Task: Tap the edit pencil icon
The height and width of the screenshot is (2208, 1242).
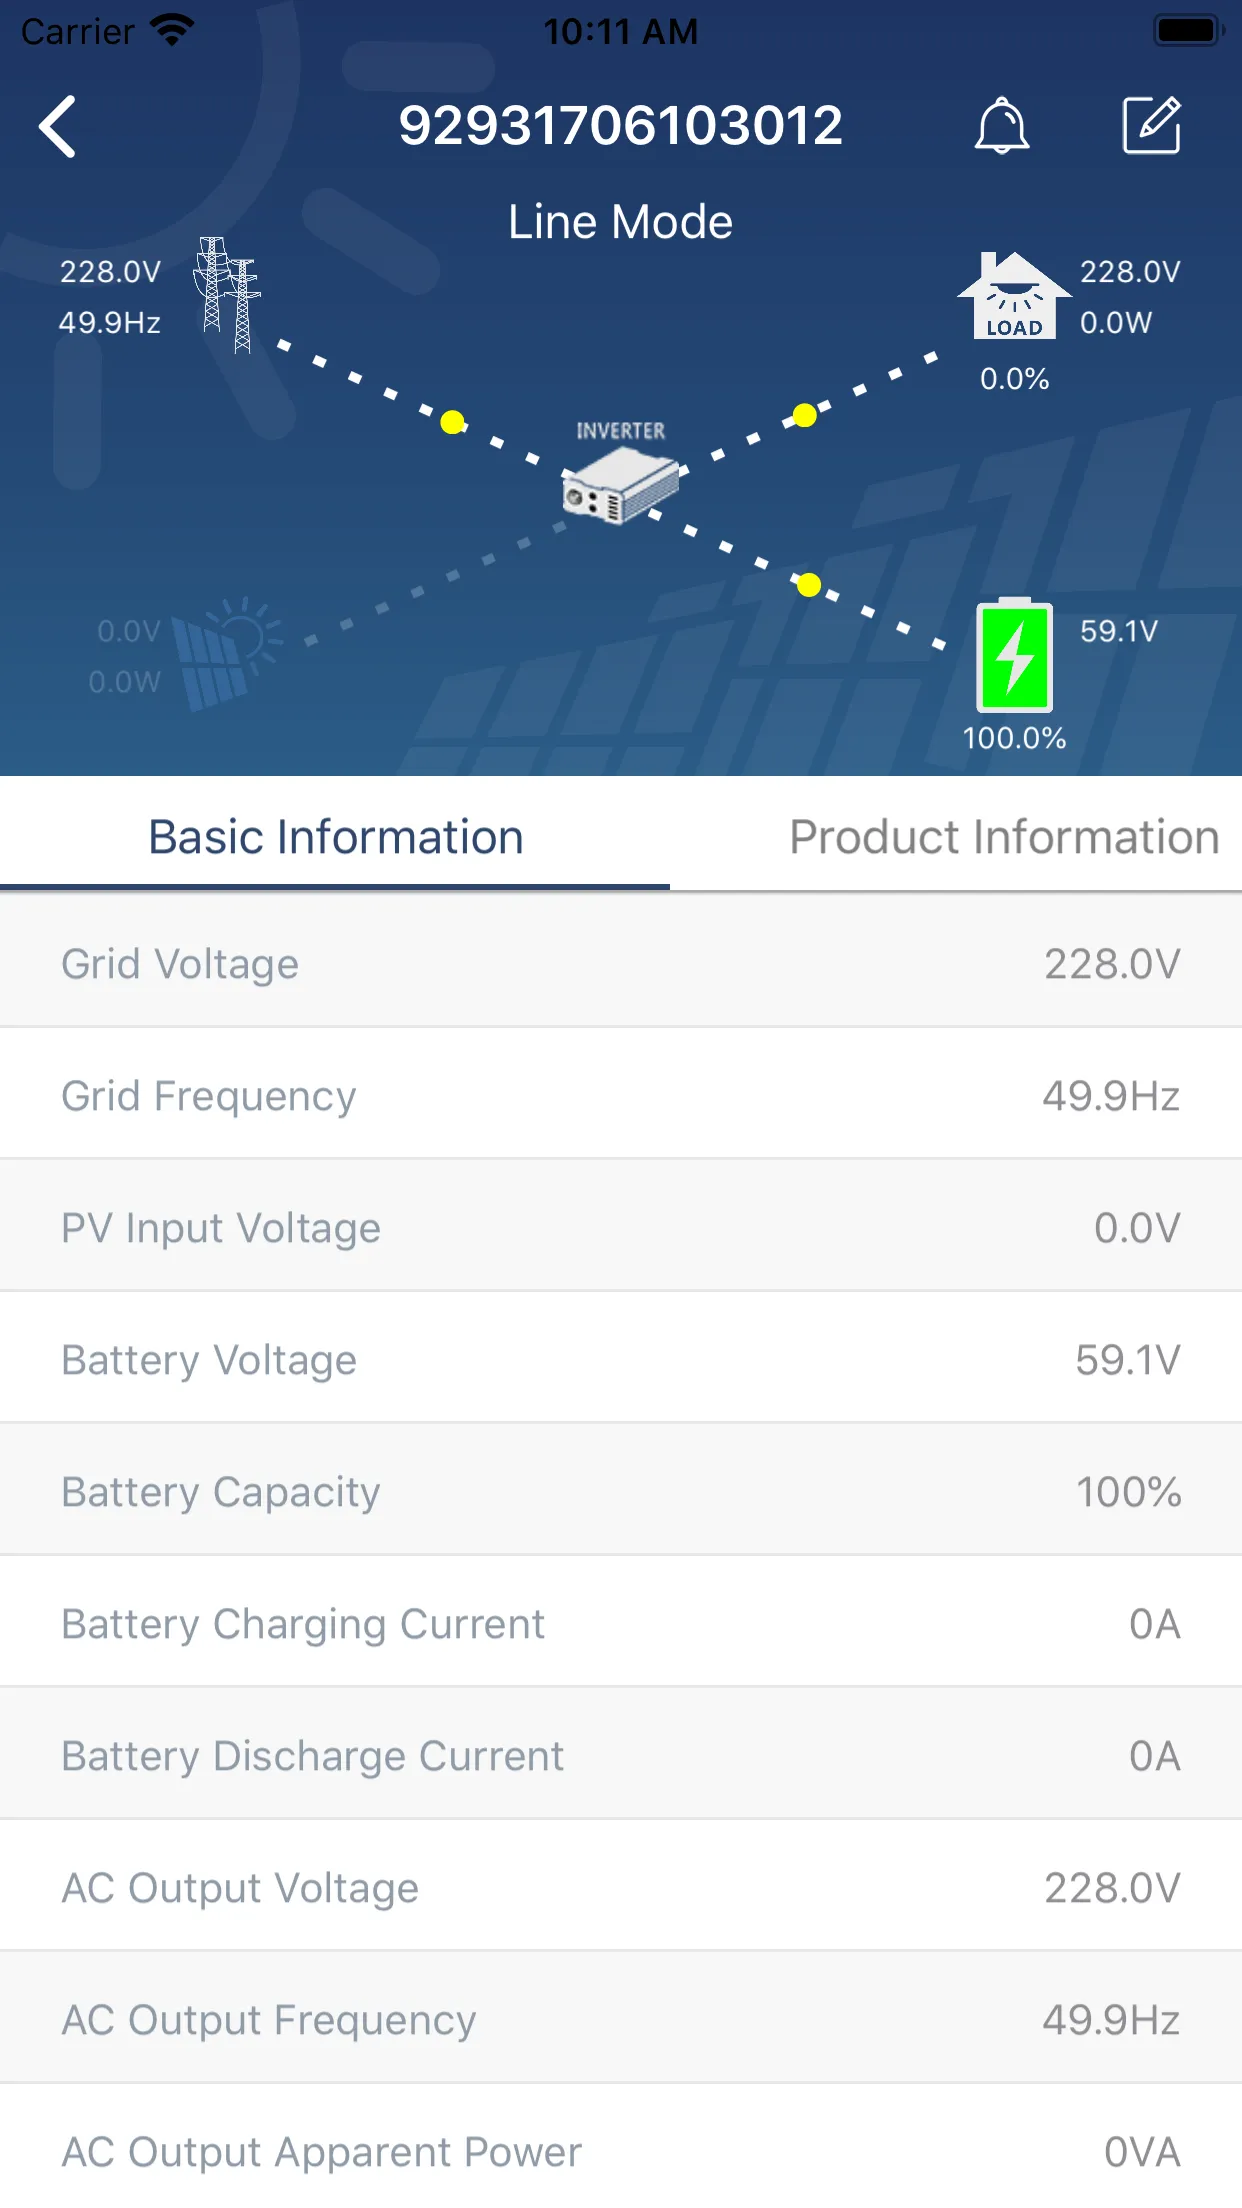Action: (1152, 125)
